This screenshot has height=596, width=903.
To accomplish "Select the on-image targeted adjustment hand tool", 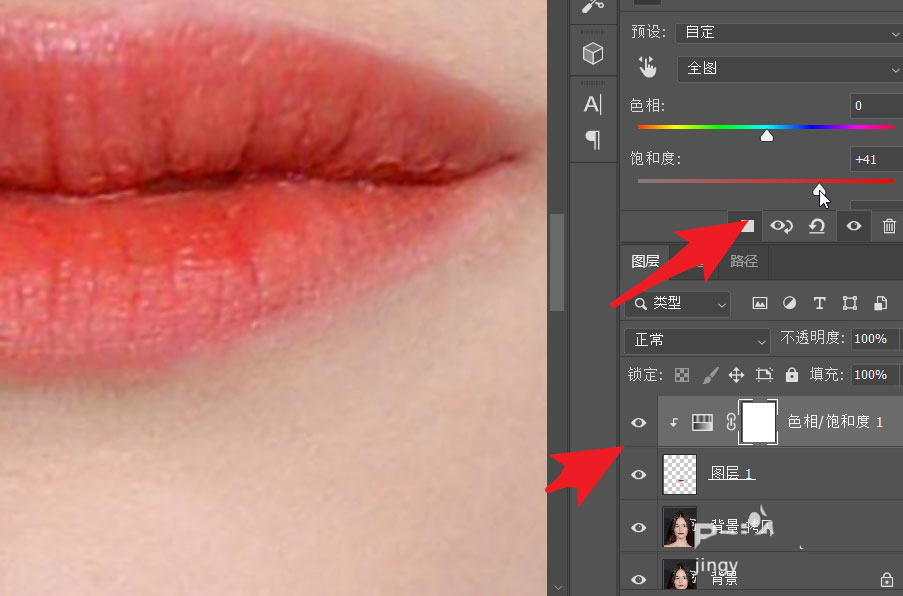I will click(x=648, y=68).
